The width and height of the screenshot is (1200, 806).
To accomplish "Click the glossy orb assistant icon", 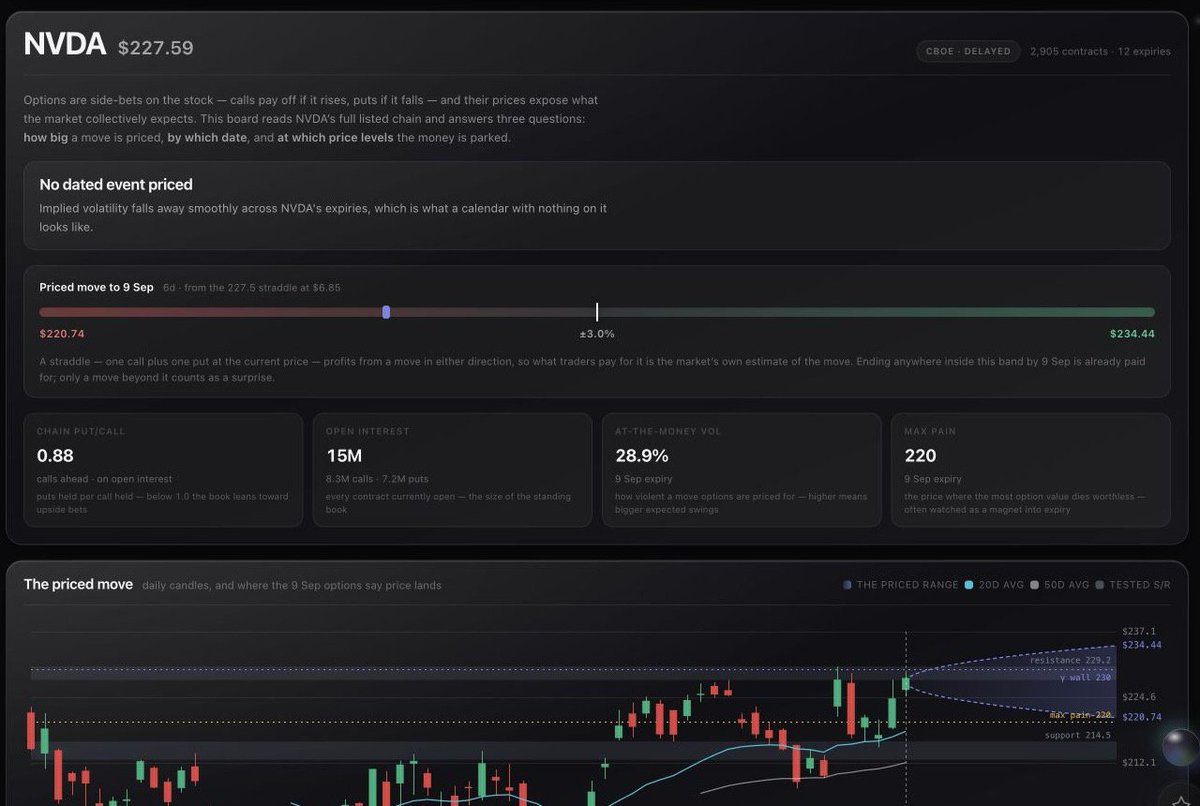I will click(1180, 747).
